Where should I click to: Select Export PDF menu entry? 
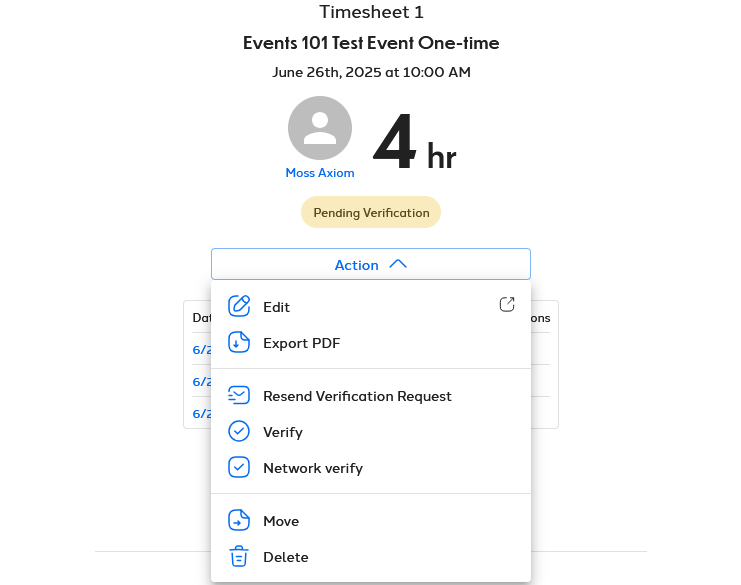pyautogui.click(x=371, y=343)
